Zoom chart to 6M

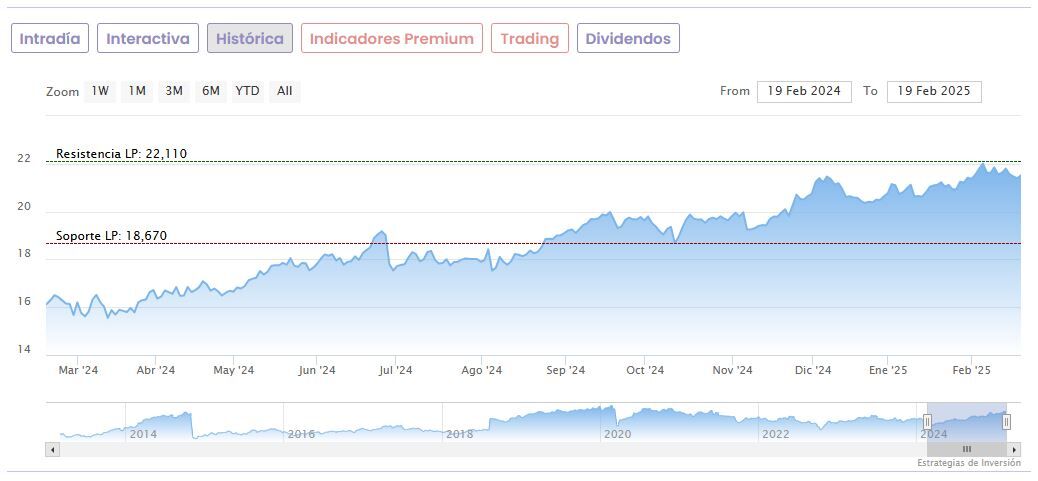(x=210, y=91)
